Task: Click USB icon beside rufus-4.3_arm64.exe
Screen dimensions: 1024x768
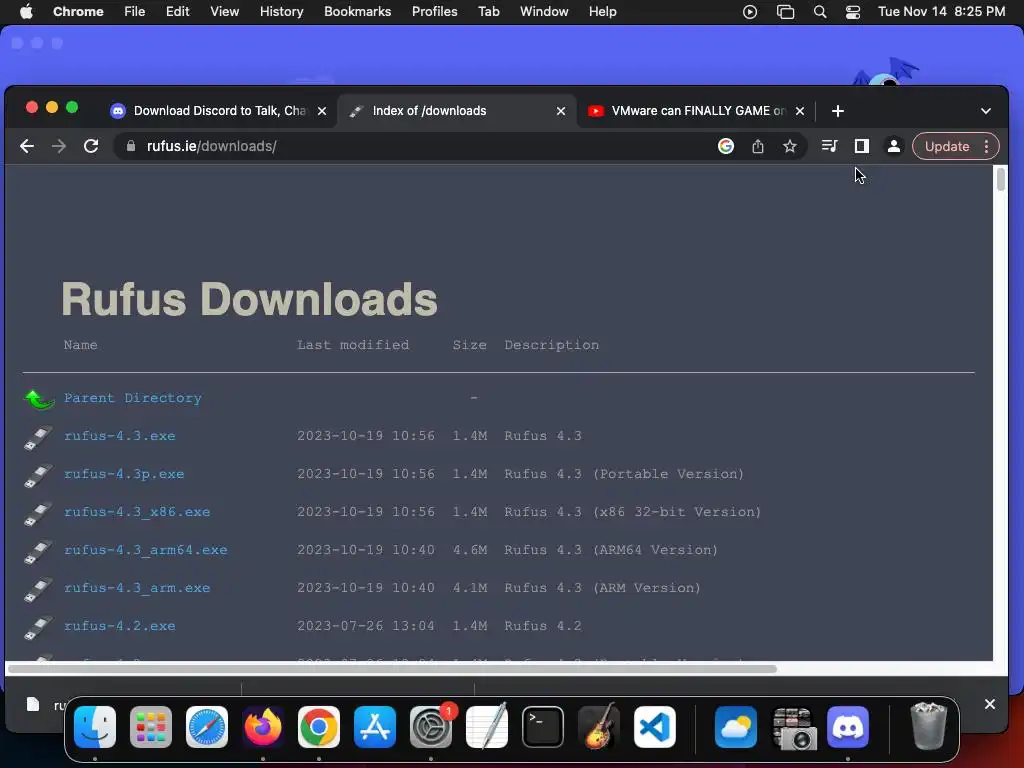Action: (x=38, y=551)
